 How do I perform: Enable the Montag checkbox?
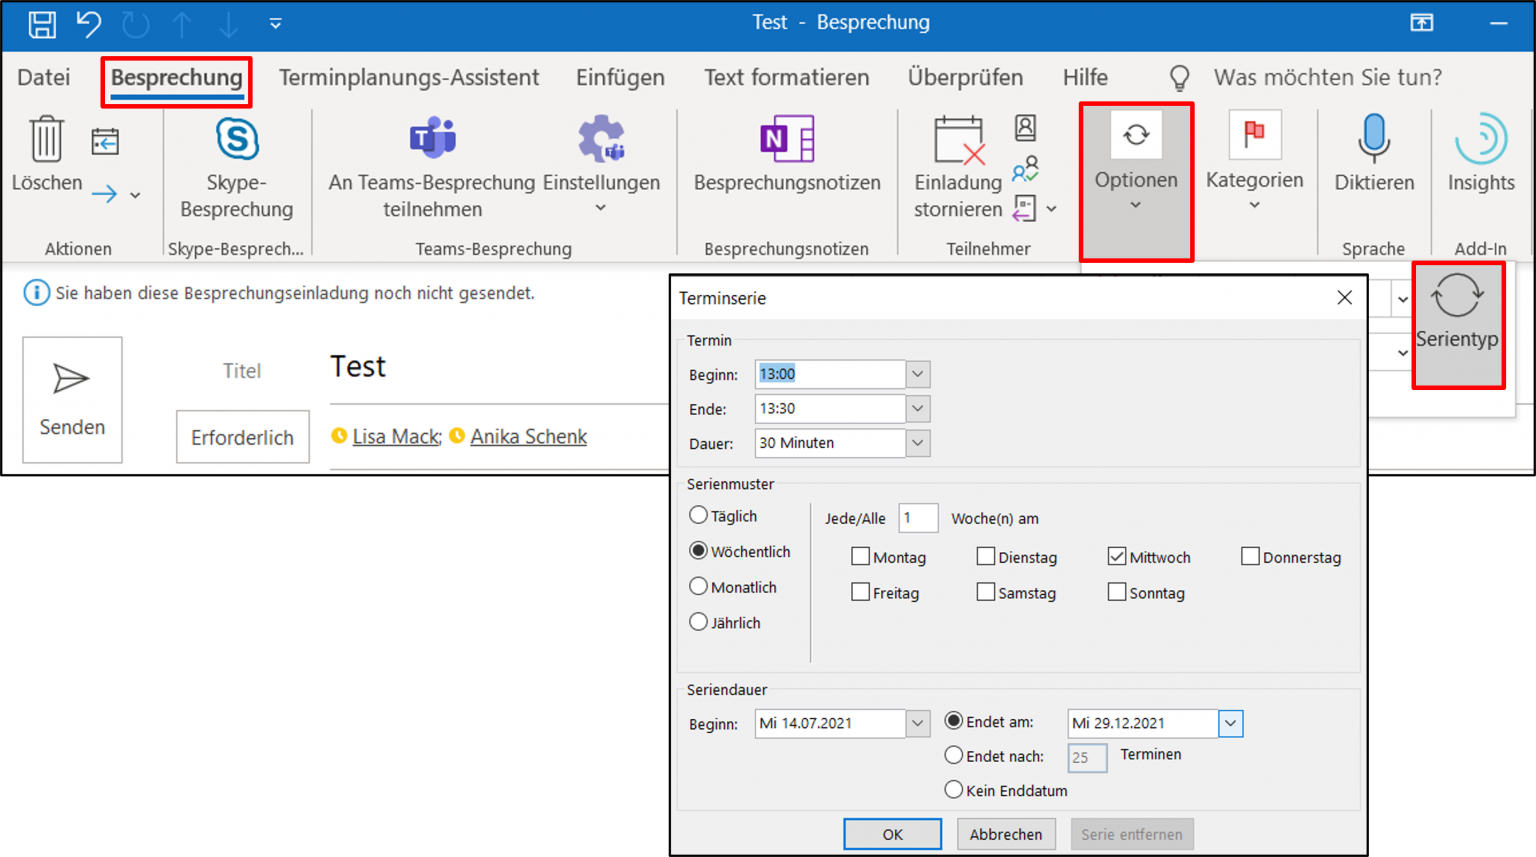click(860, 557)
